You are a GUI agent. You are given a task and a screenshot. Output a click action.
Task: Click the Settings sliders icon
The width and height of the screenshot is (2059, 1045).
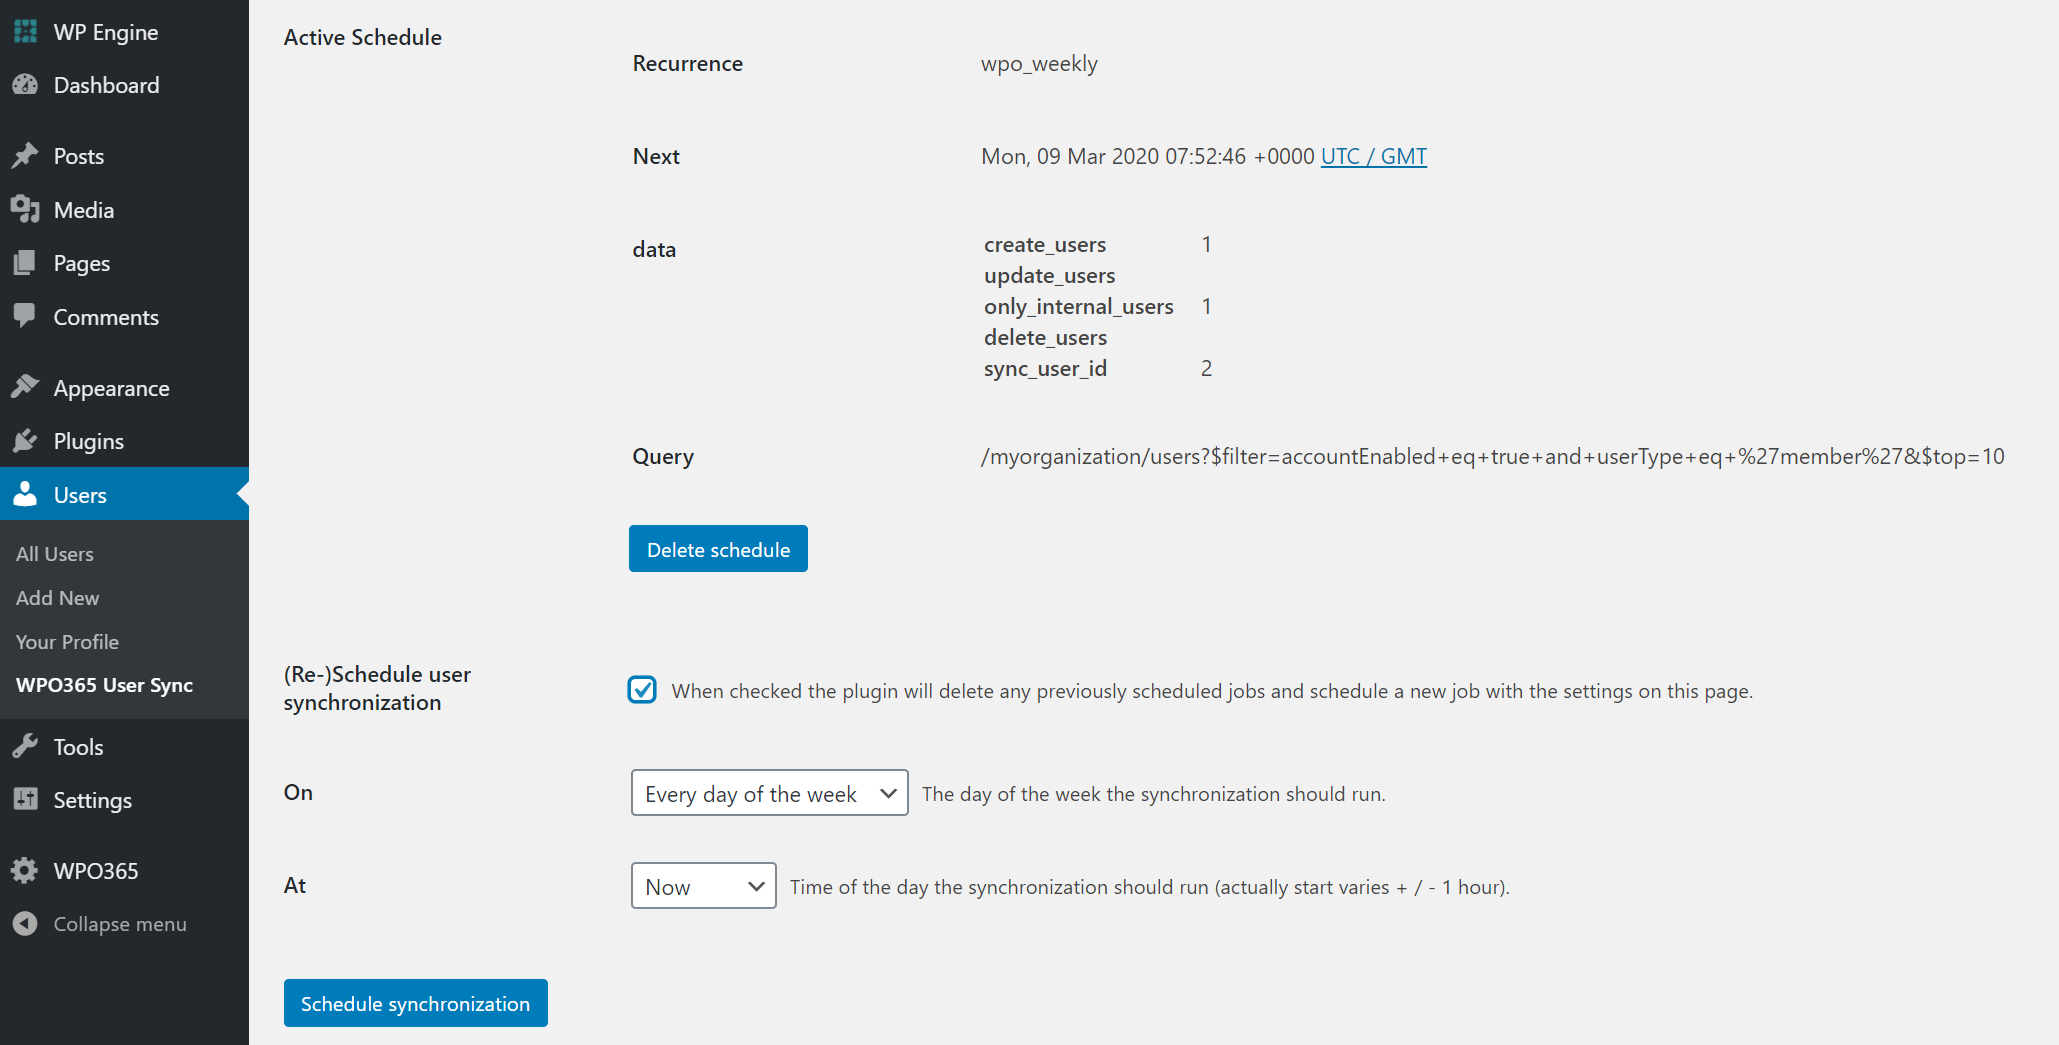coord(25,800)
